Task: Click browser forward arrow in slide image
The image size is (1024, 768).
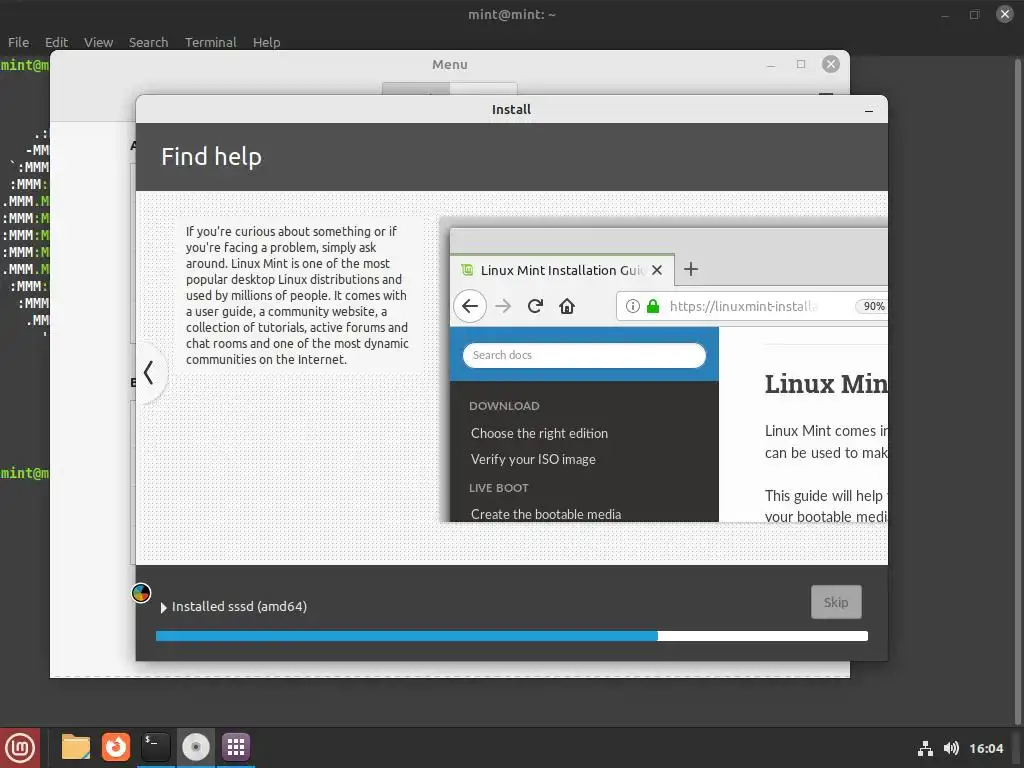Action: [x=503, y=306]
